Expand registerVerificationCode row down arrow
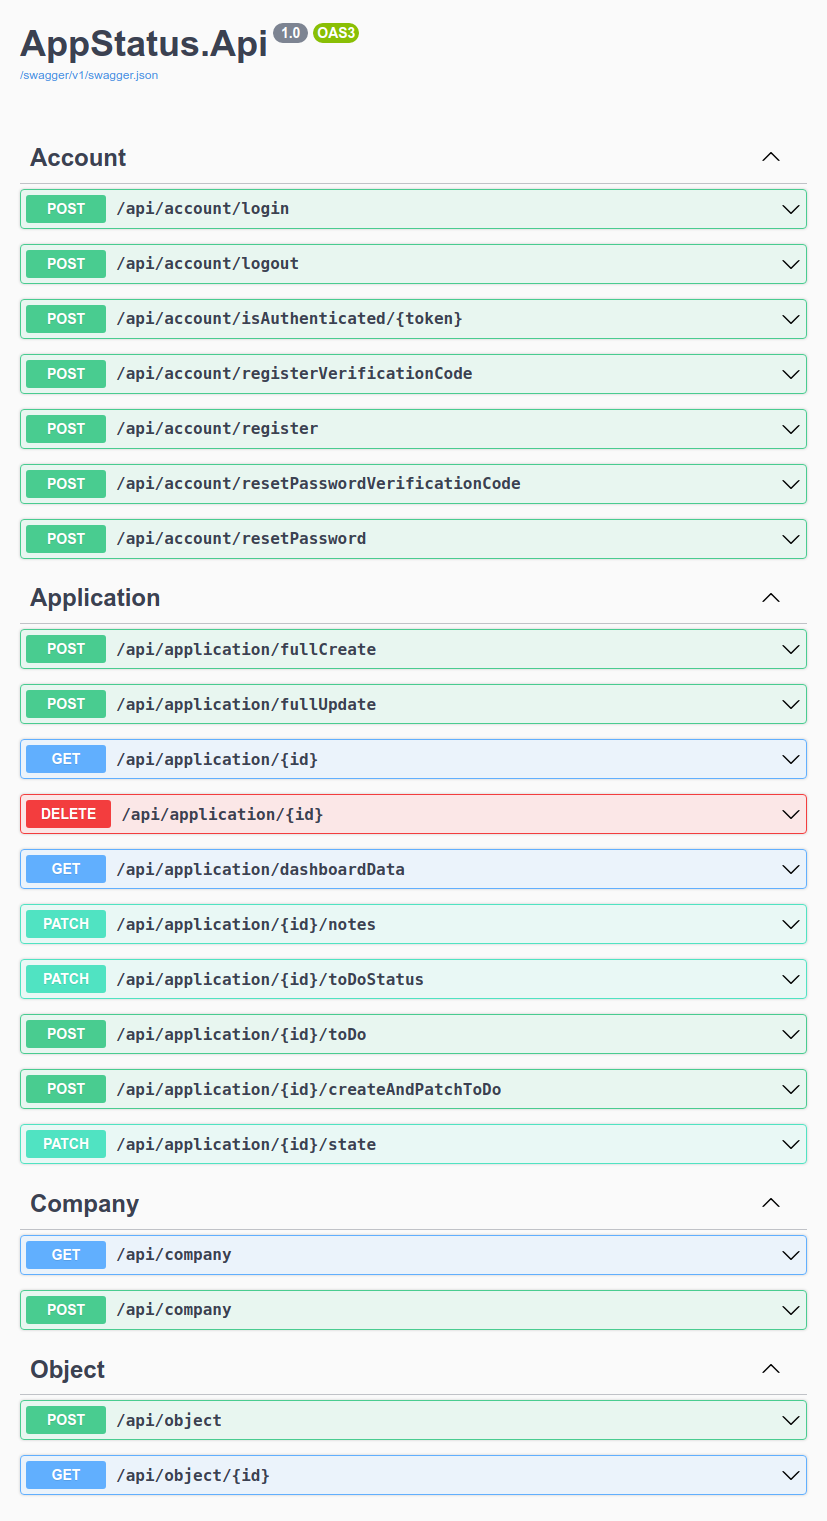Screen dimensions: 827x1521 pos(791,374)
